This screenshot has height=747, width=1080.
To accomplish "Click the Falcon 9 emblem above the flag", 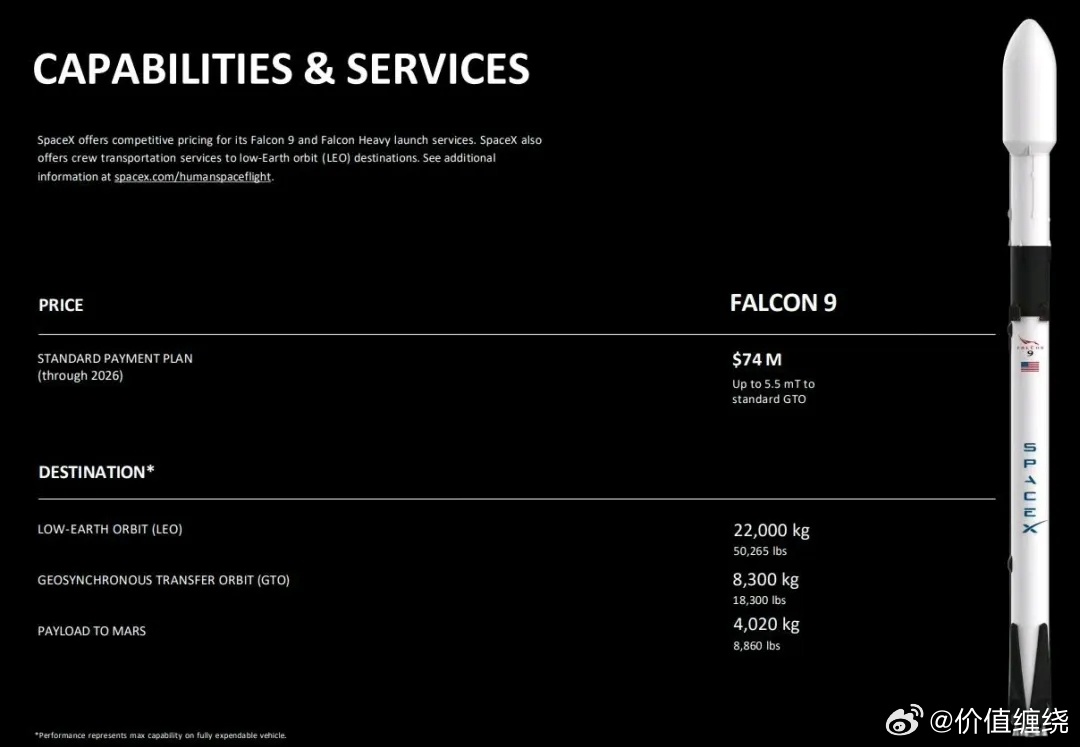I will pyautogui.click(x=1029, y=348).
